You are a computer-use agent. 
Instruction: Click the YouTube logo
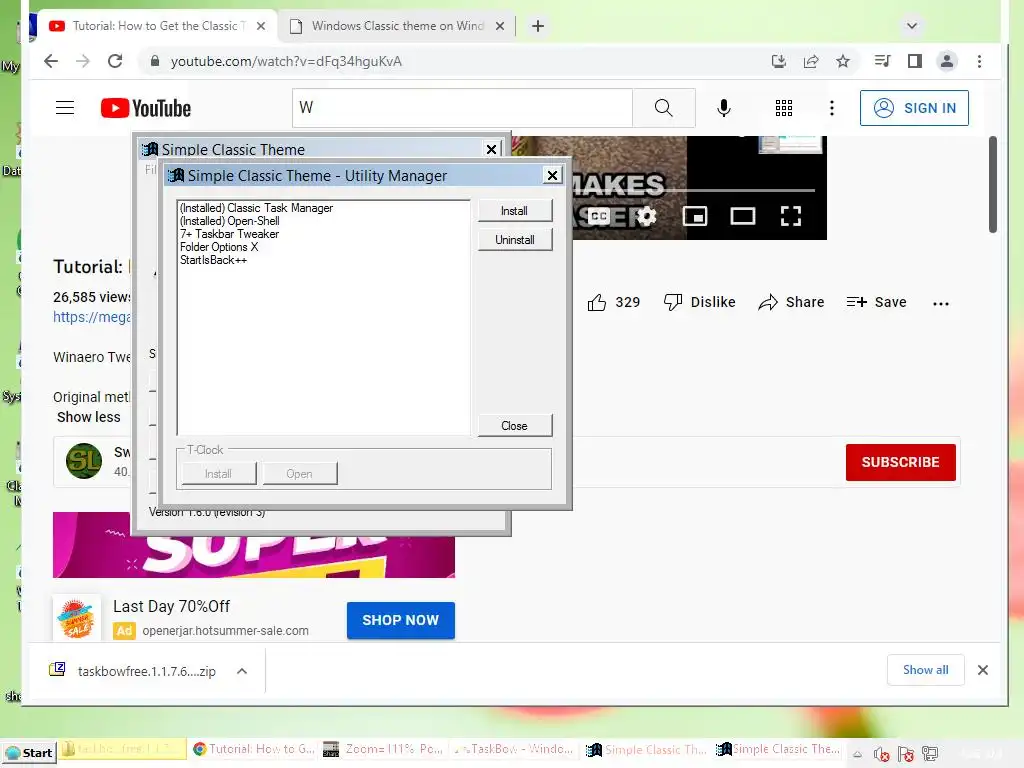[x=146, y=108]
